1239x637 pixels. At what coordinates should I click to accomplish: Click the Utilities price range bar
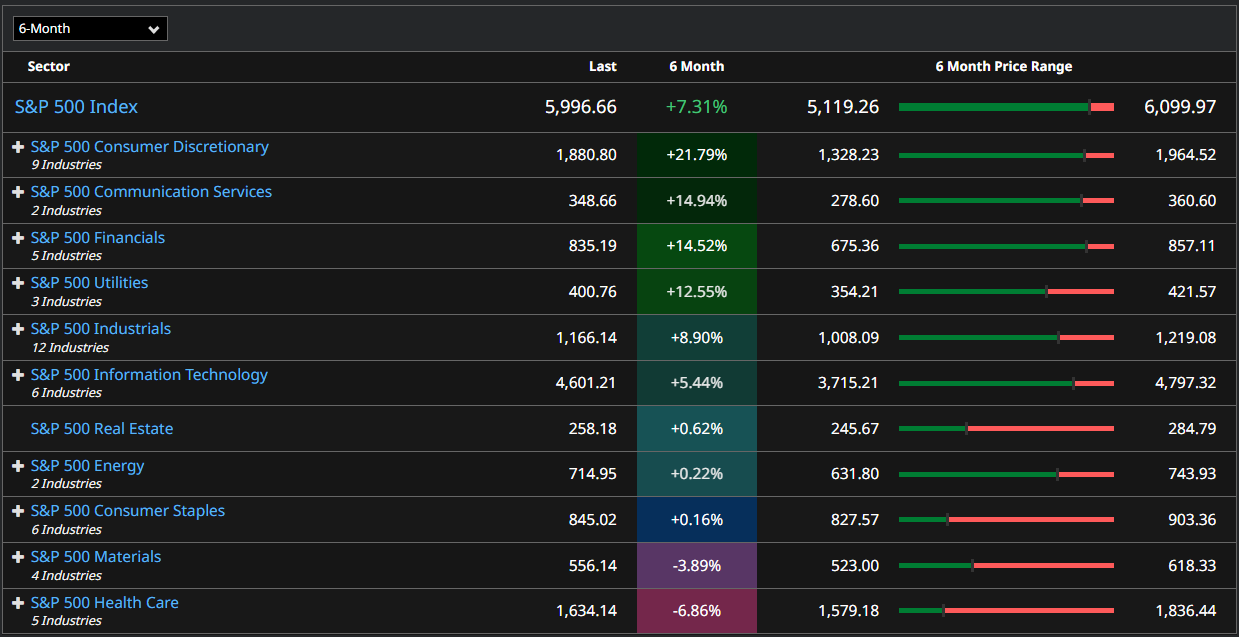[x=1006, y=292]
